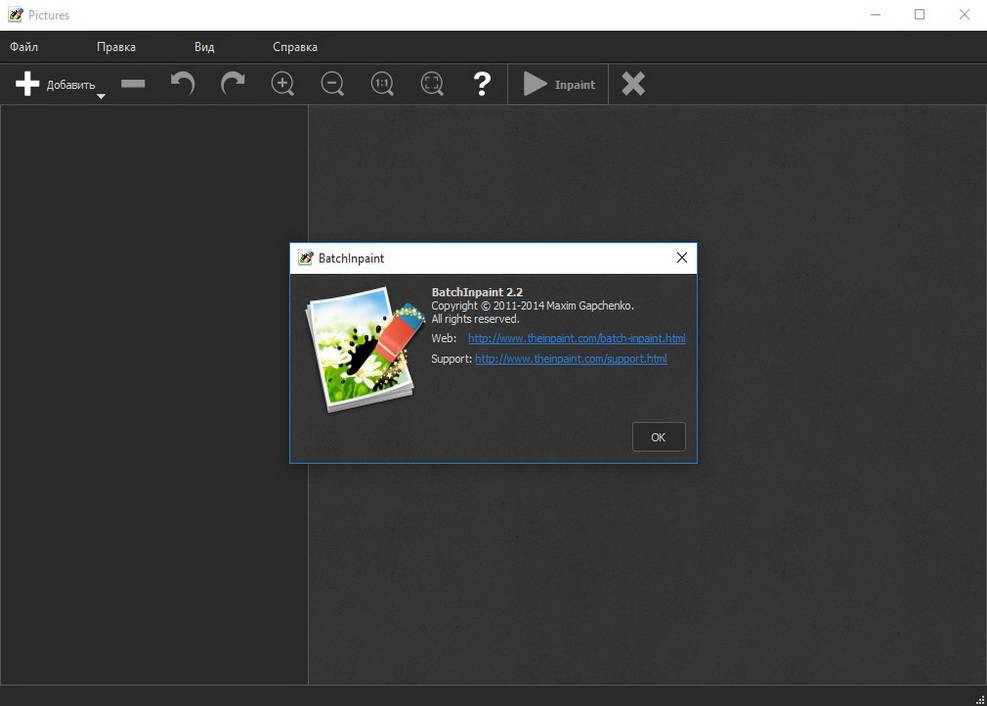Viewport: 987px width, 706px height.
Task: Click the BatchInpaint dialog title icon
Action: pos(306,258)
